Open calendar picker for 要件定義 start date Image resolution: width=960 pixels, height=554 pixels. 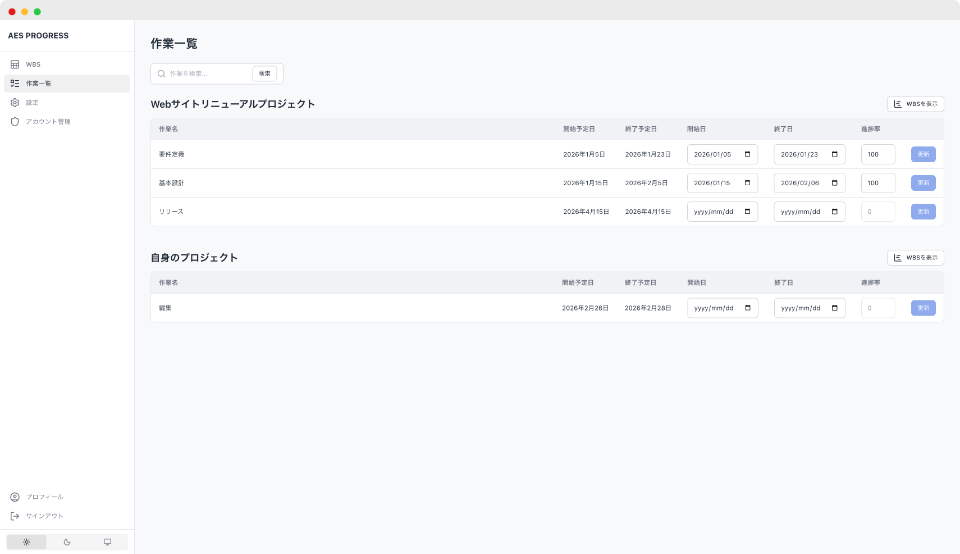747,155
